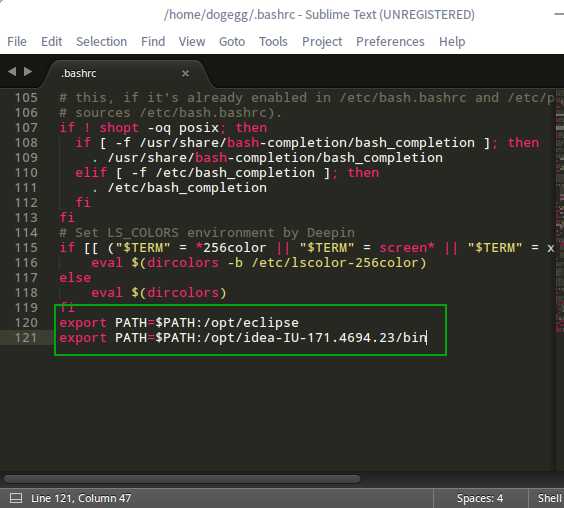This screenshot has height=508, width=564.
Task: Click 'posix' in line 107
Action: tap(199, 128)
